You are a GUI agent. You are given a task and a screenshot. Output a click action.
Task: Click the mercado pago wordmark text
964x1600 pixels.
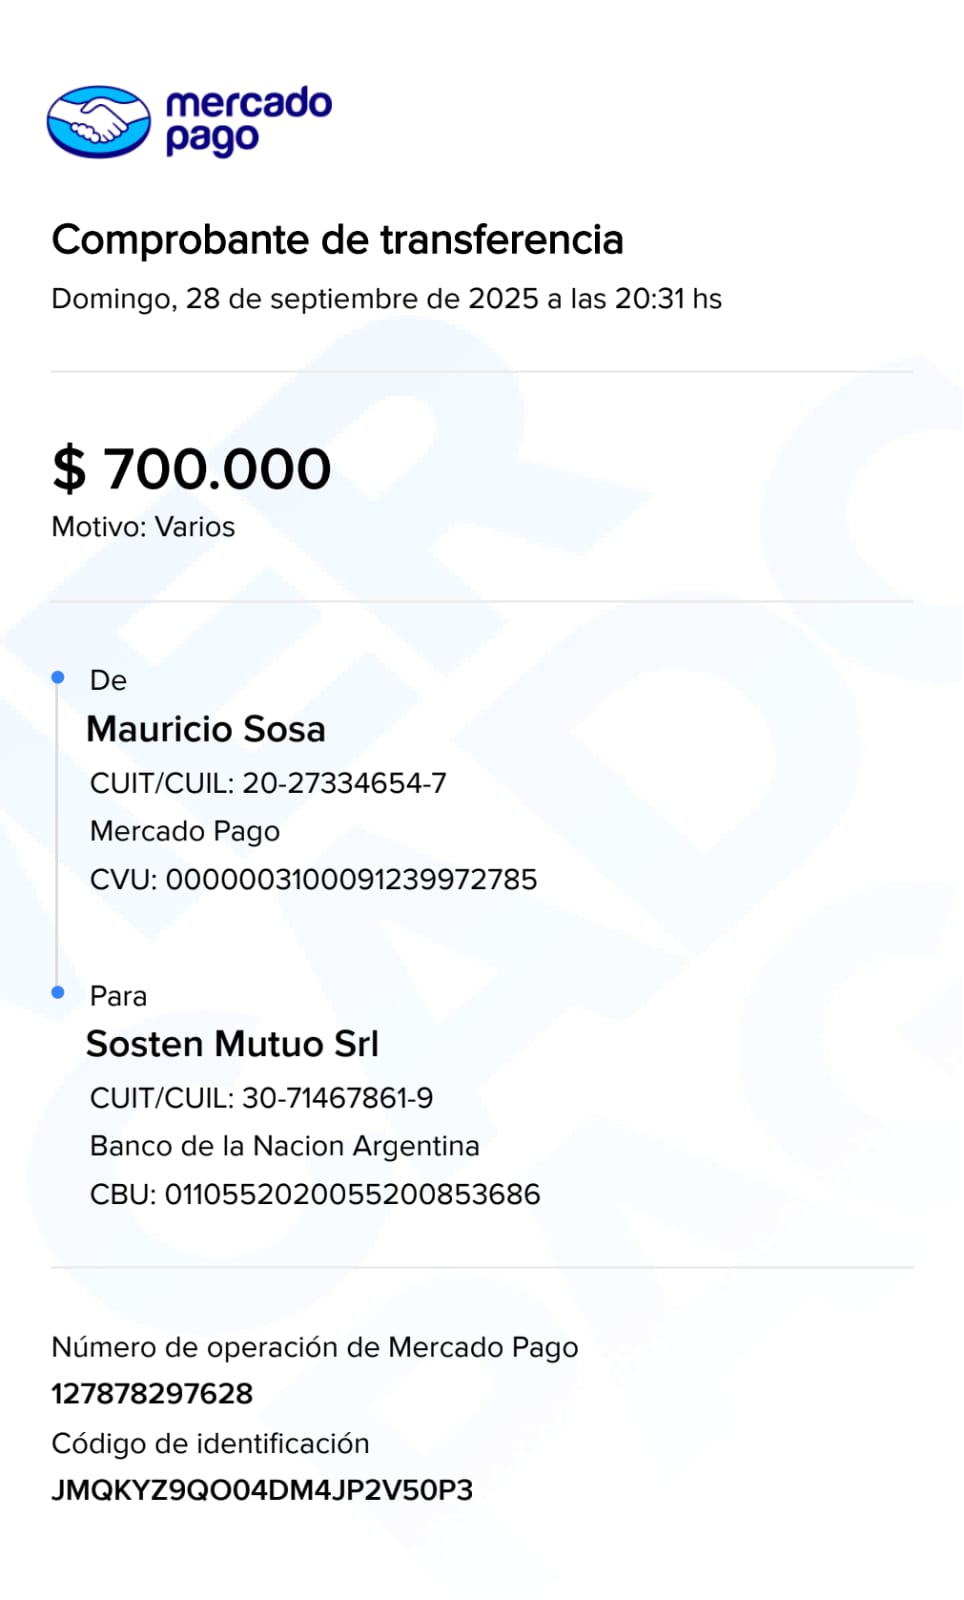tap(248, 121)
